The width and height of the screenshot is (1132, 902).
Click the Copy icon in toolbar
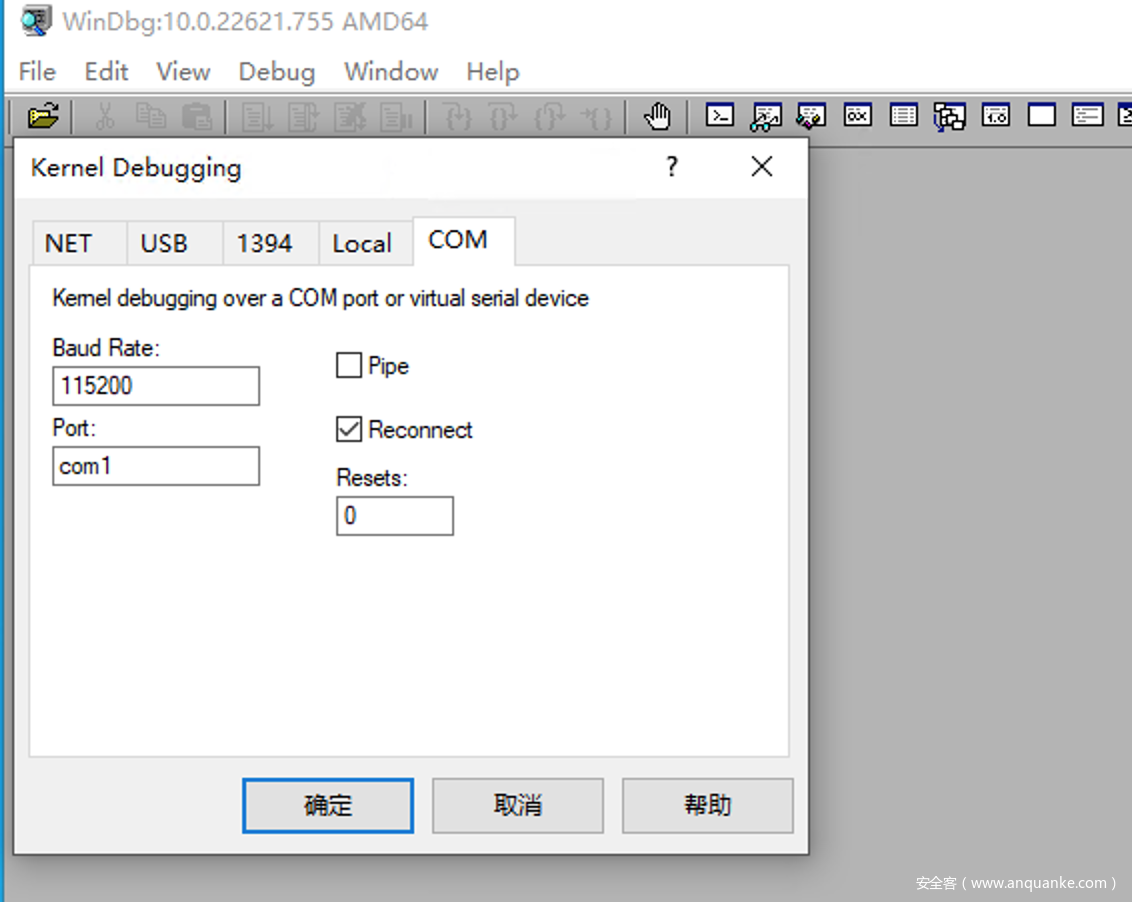click(151, 116)
